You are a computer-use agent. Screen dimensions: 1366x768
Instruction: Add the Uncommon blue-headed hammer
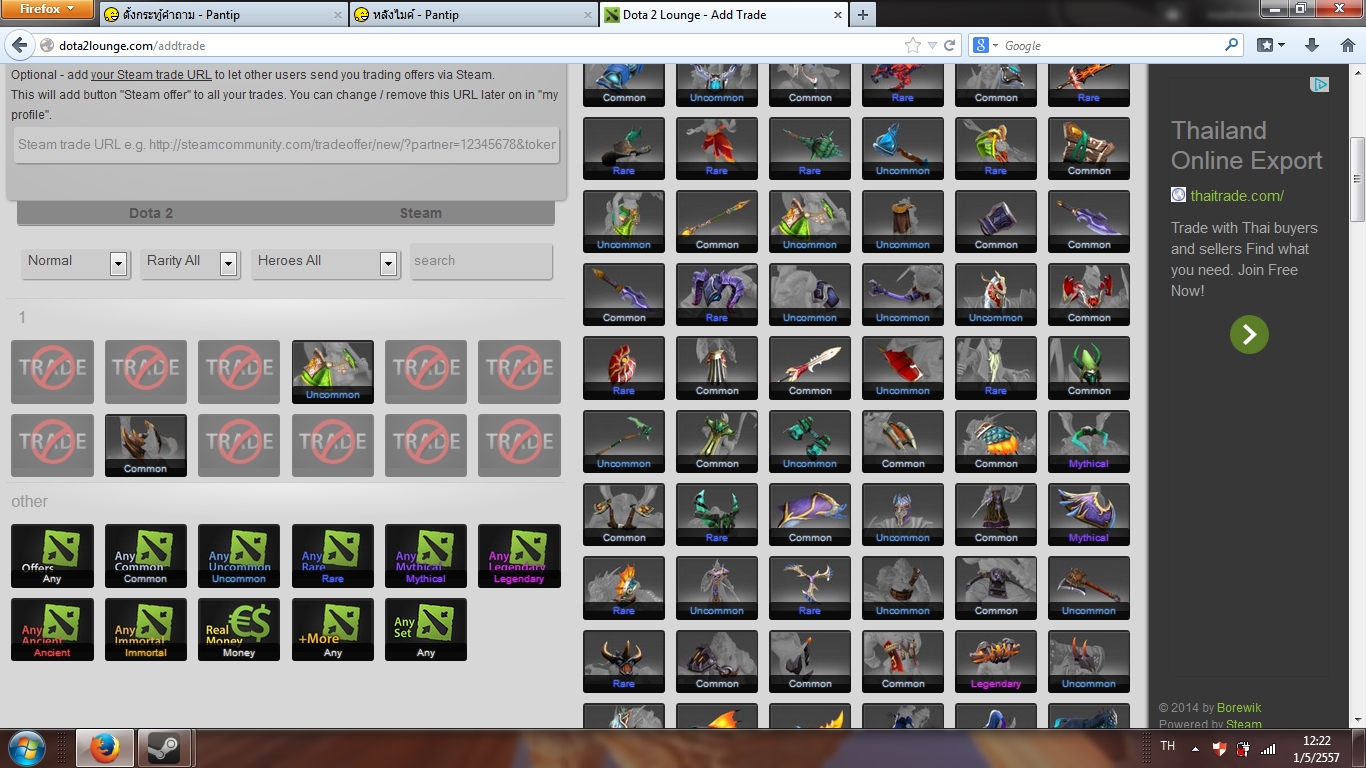903,149
